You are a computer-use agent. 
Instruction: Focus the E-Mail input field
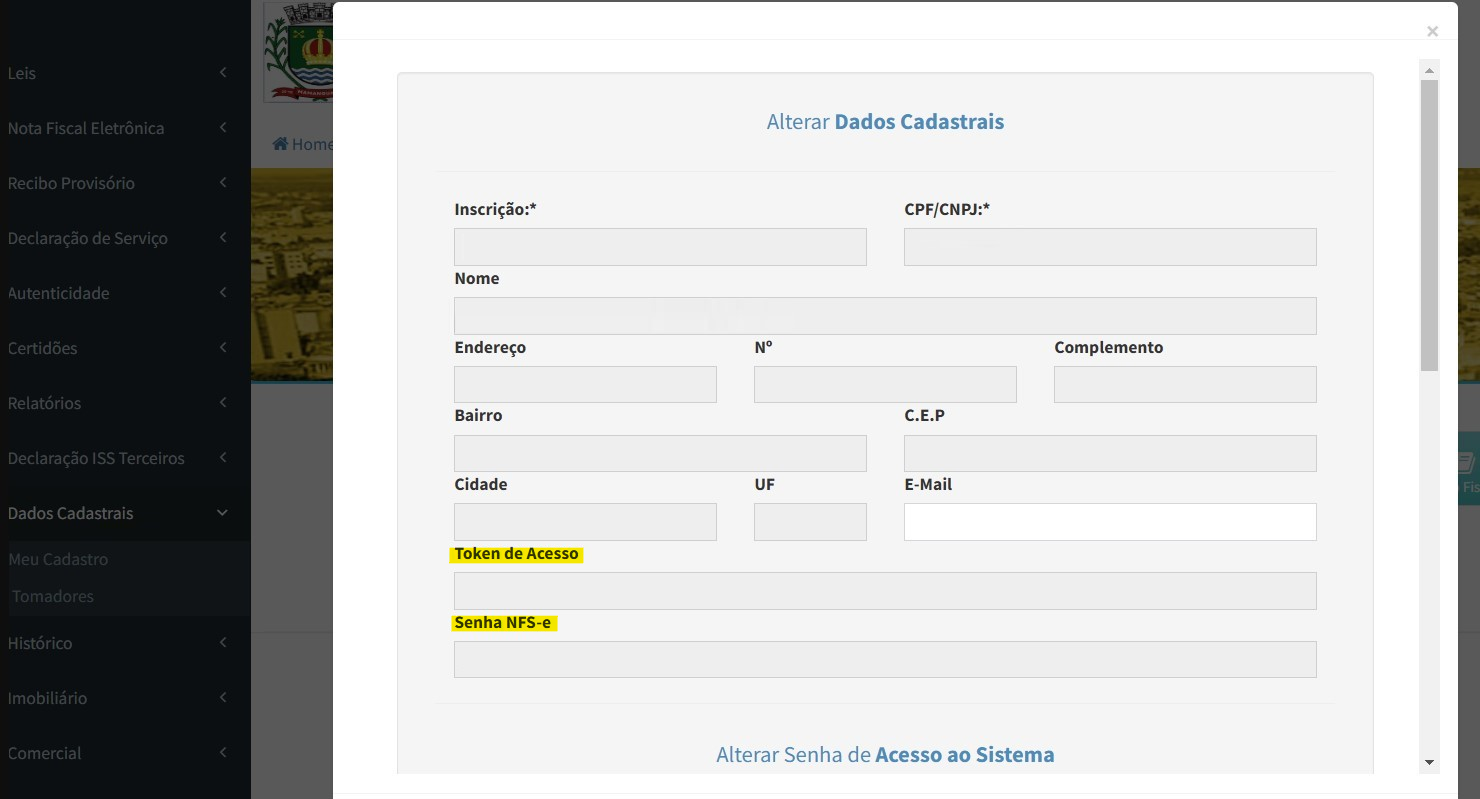tap(1110, 522)
